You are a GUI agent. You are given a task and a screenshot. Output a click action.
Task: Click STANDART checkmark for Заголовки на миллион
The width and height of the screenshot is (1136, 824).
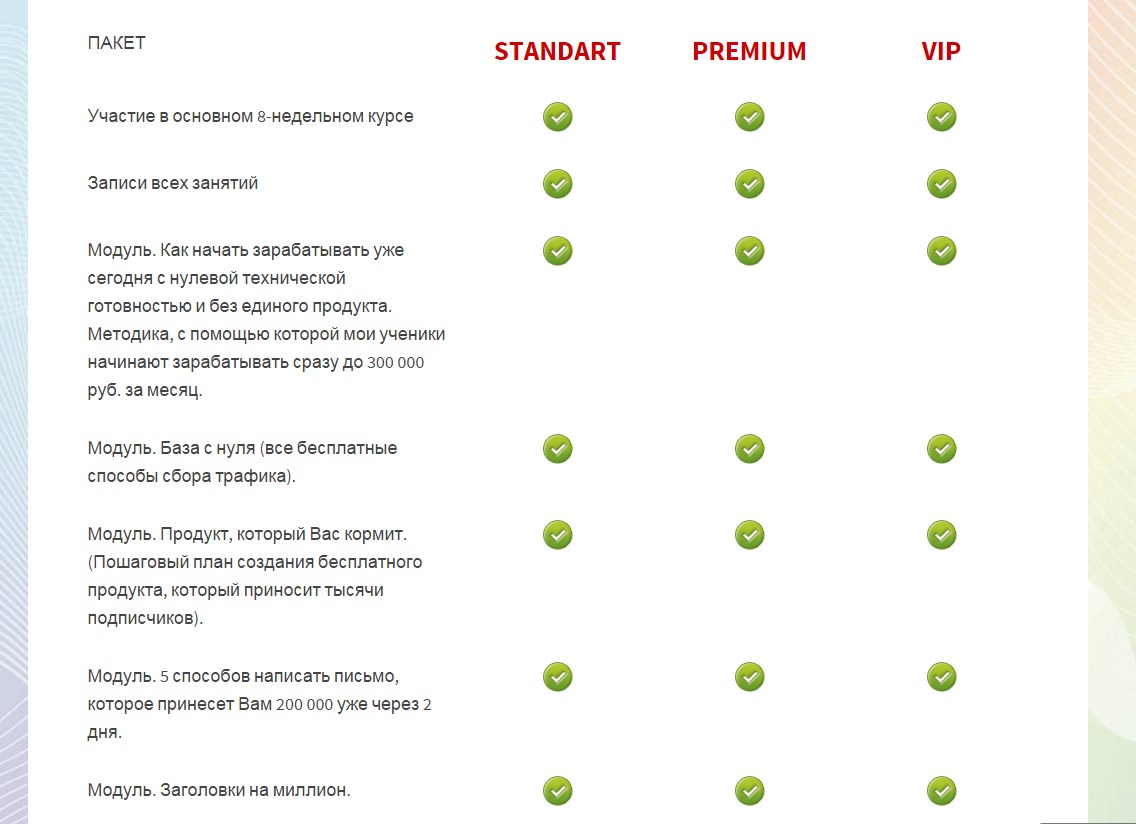[x=558, y=791]
